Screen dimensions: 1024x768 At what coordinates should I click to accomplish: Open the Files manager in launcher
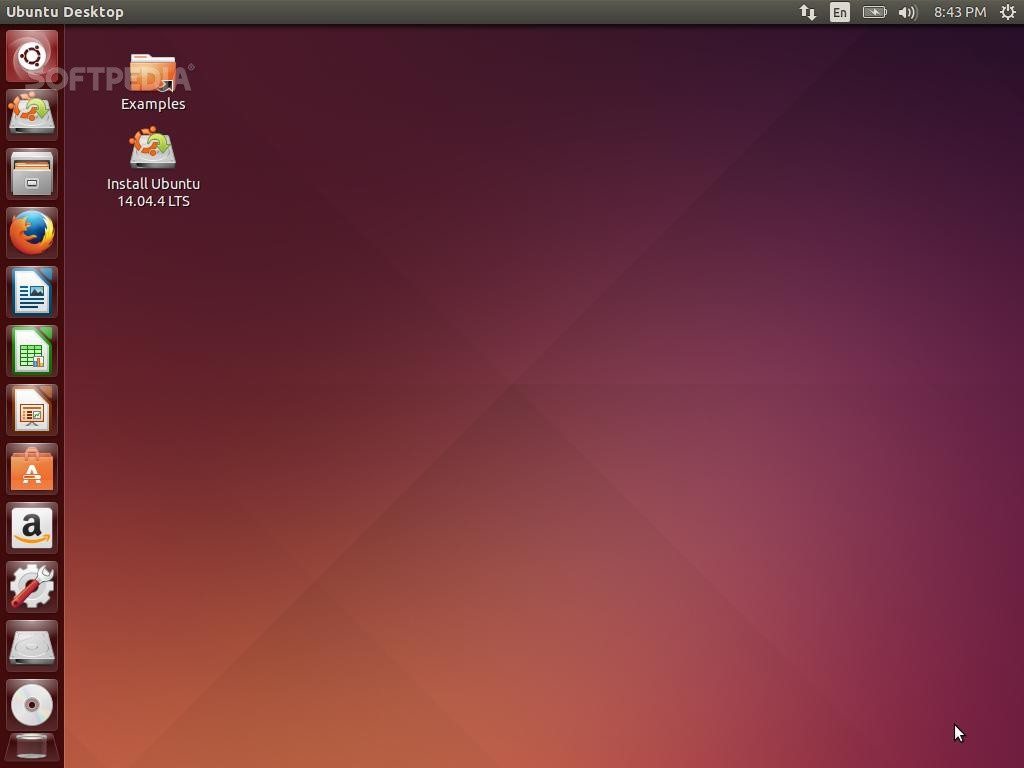31,174
